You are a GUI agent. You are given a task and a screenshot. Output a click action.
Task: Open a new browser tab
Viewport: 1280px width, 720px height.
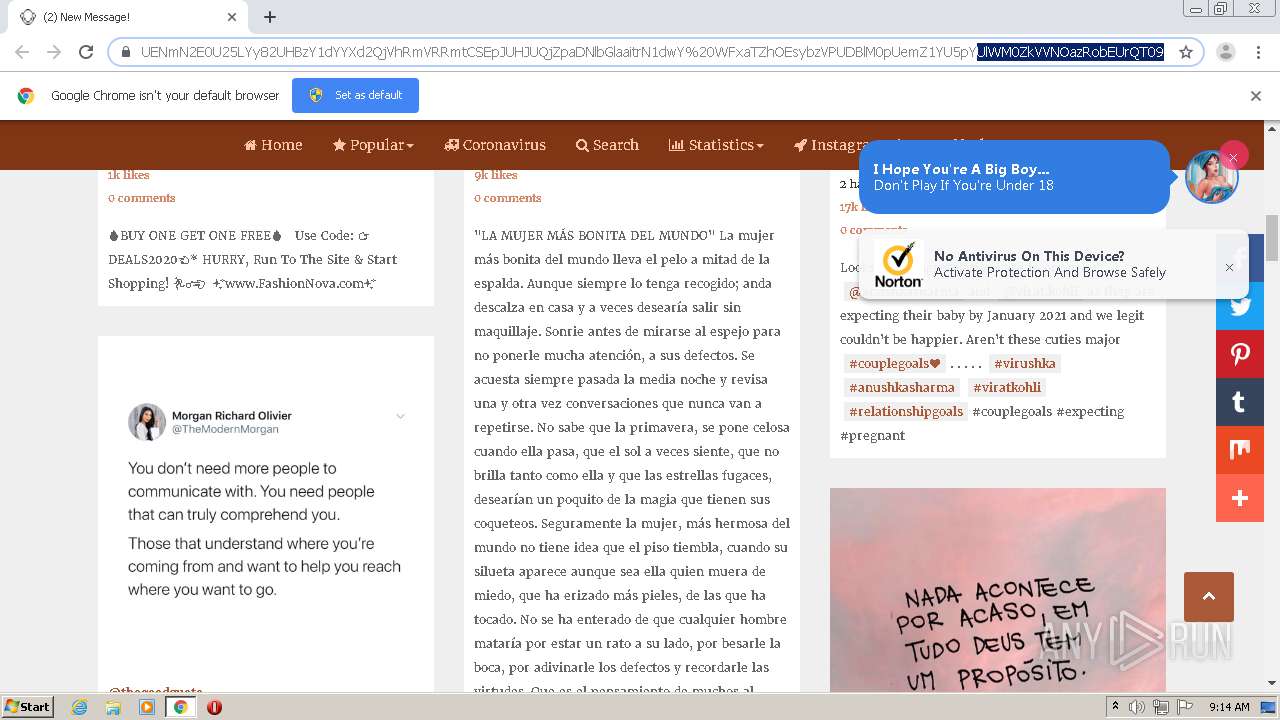coord(270,17)
